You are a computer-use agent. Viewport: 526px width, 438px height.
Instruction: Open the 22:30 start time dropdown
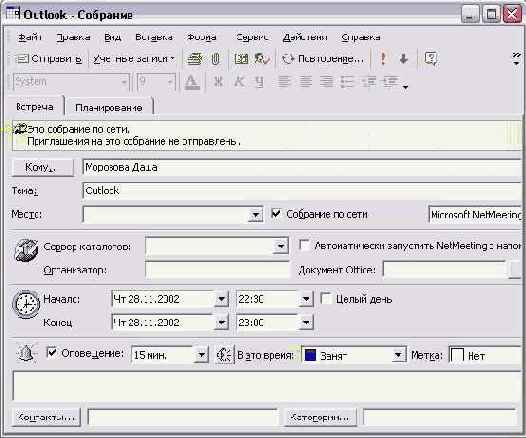(x=306, y=299)
